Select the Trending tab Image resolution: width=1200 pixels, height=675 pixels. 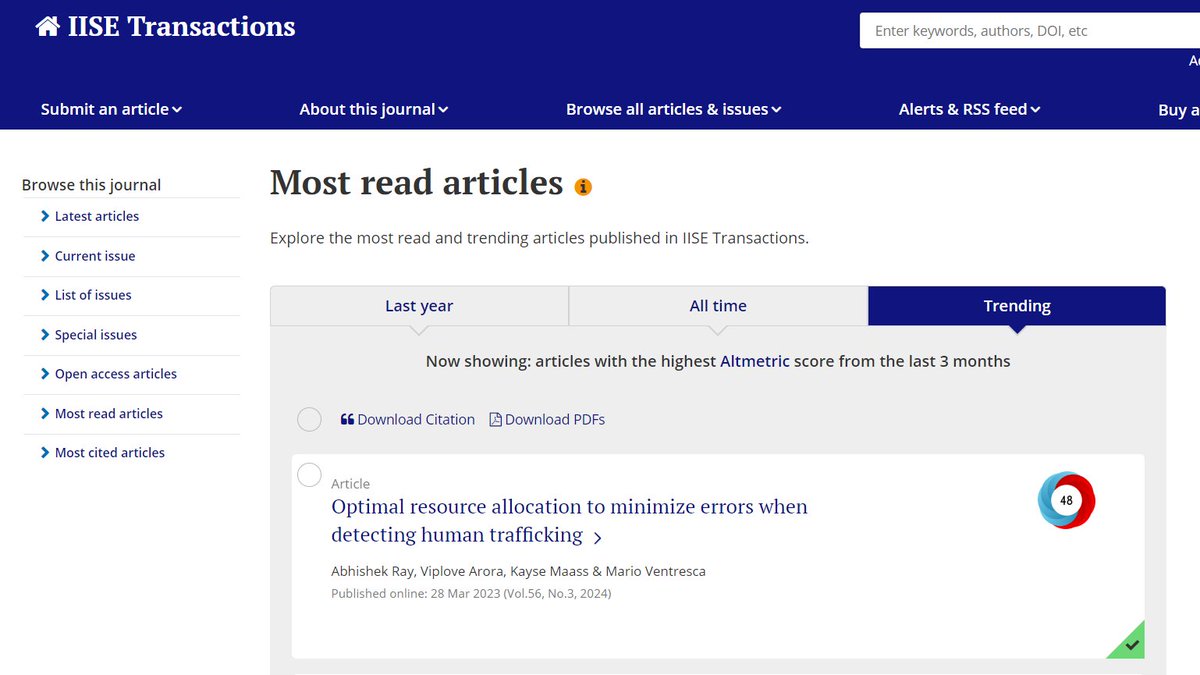(1017, 306)
